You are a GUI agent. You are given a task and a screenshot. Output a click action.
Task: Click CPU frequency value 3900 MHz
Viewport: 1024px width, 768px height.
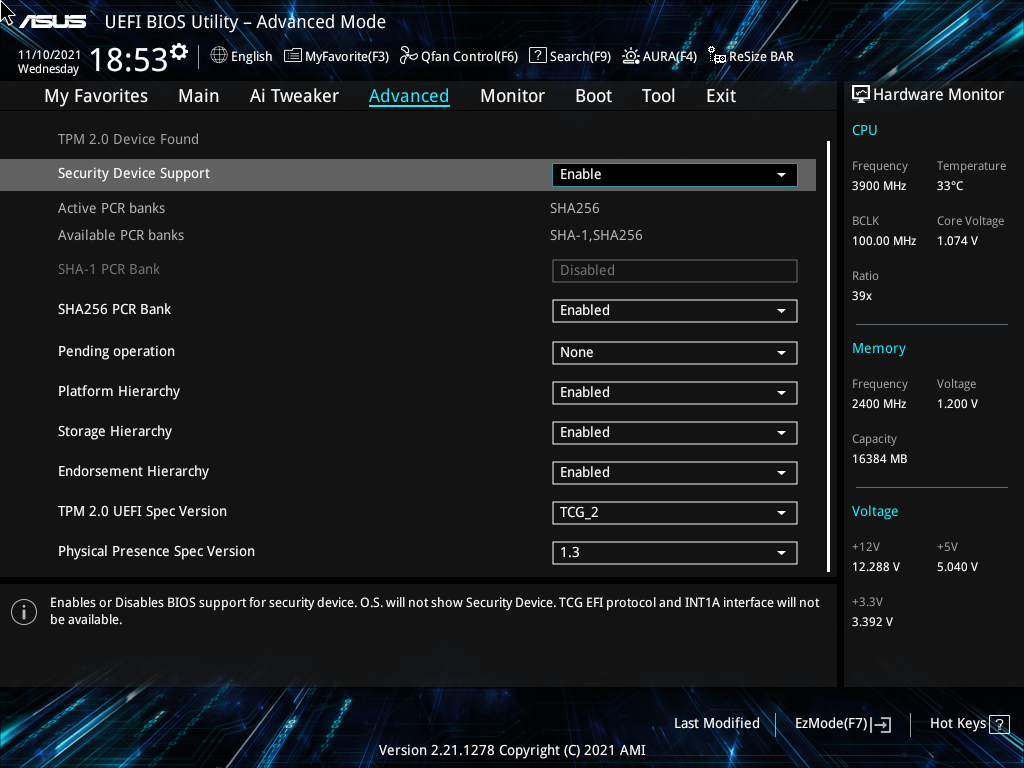pyautogui.click(x=879, y=185)
